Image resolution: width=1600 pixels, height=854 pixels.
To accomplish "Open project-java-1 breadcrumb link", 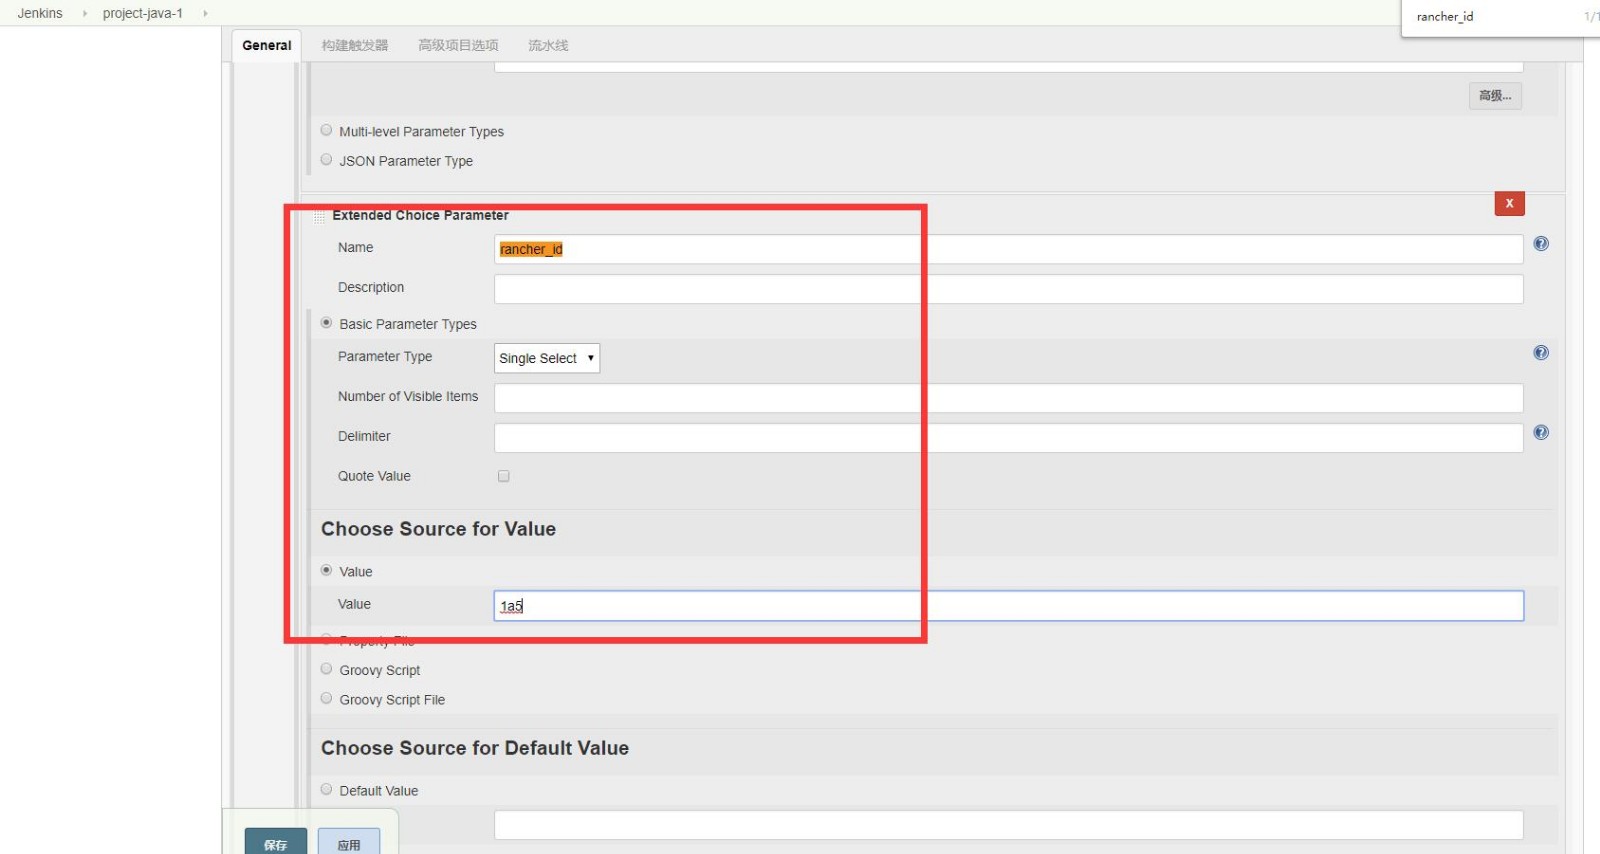I will [143, 13].
